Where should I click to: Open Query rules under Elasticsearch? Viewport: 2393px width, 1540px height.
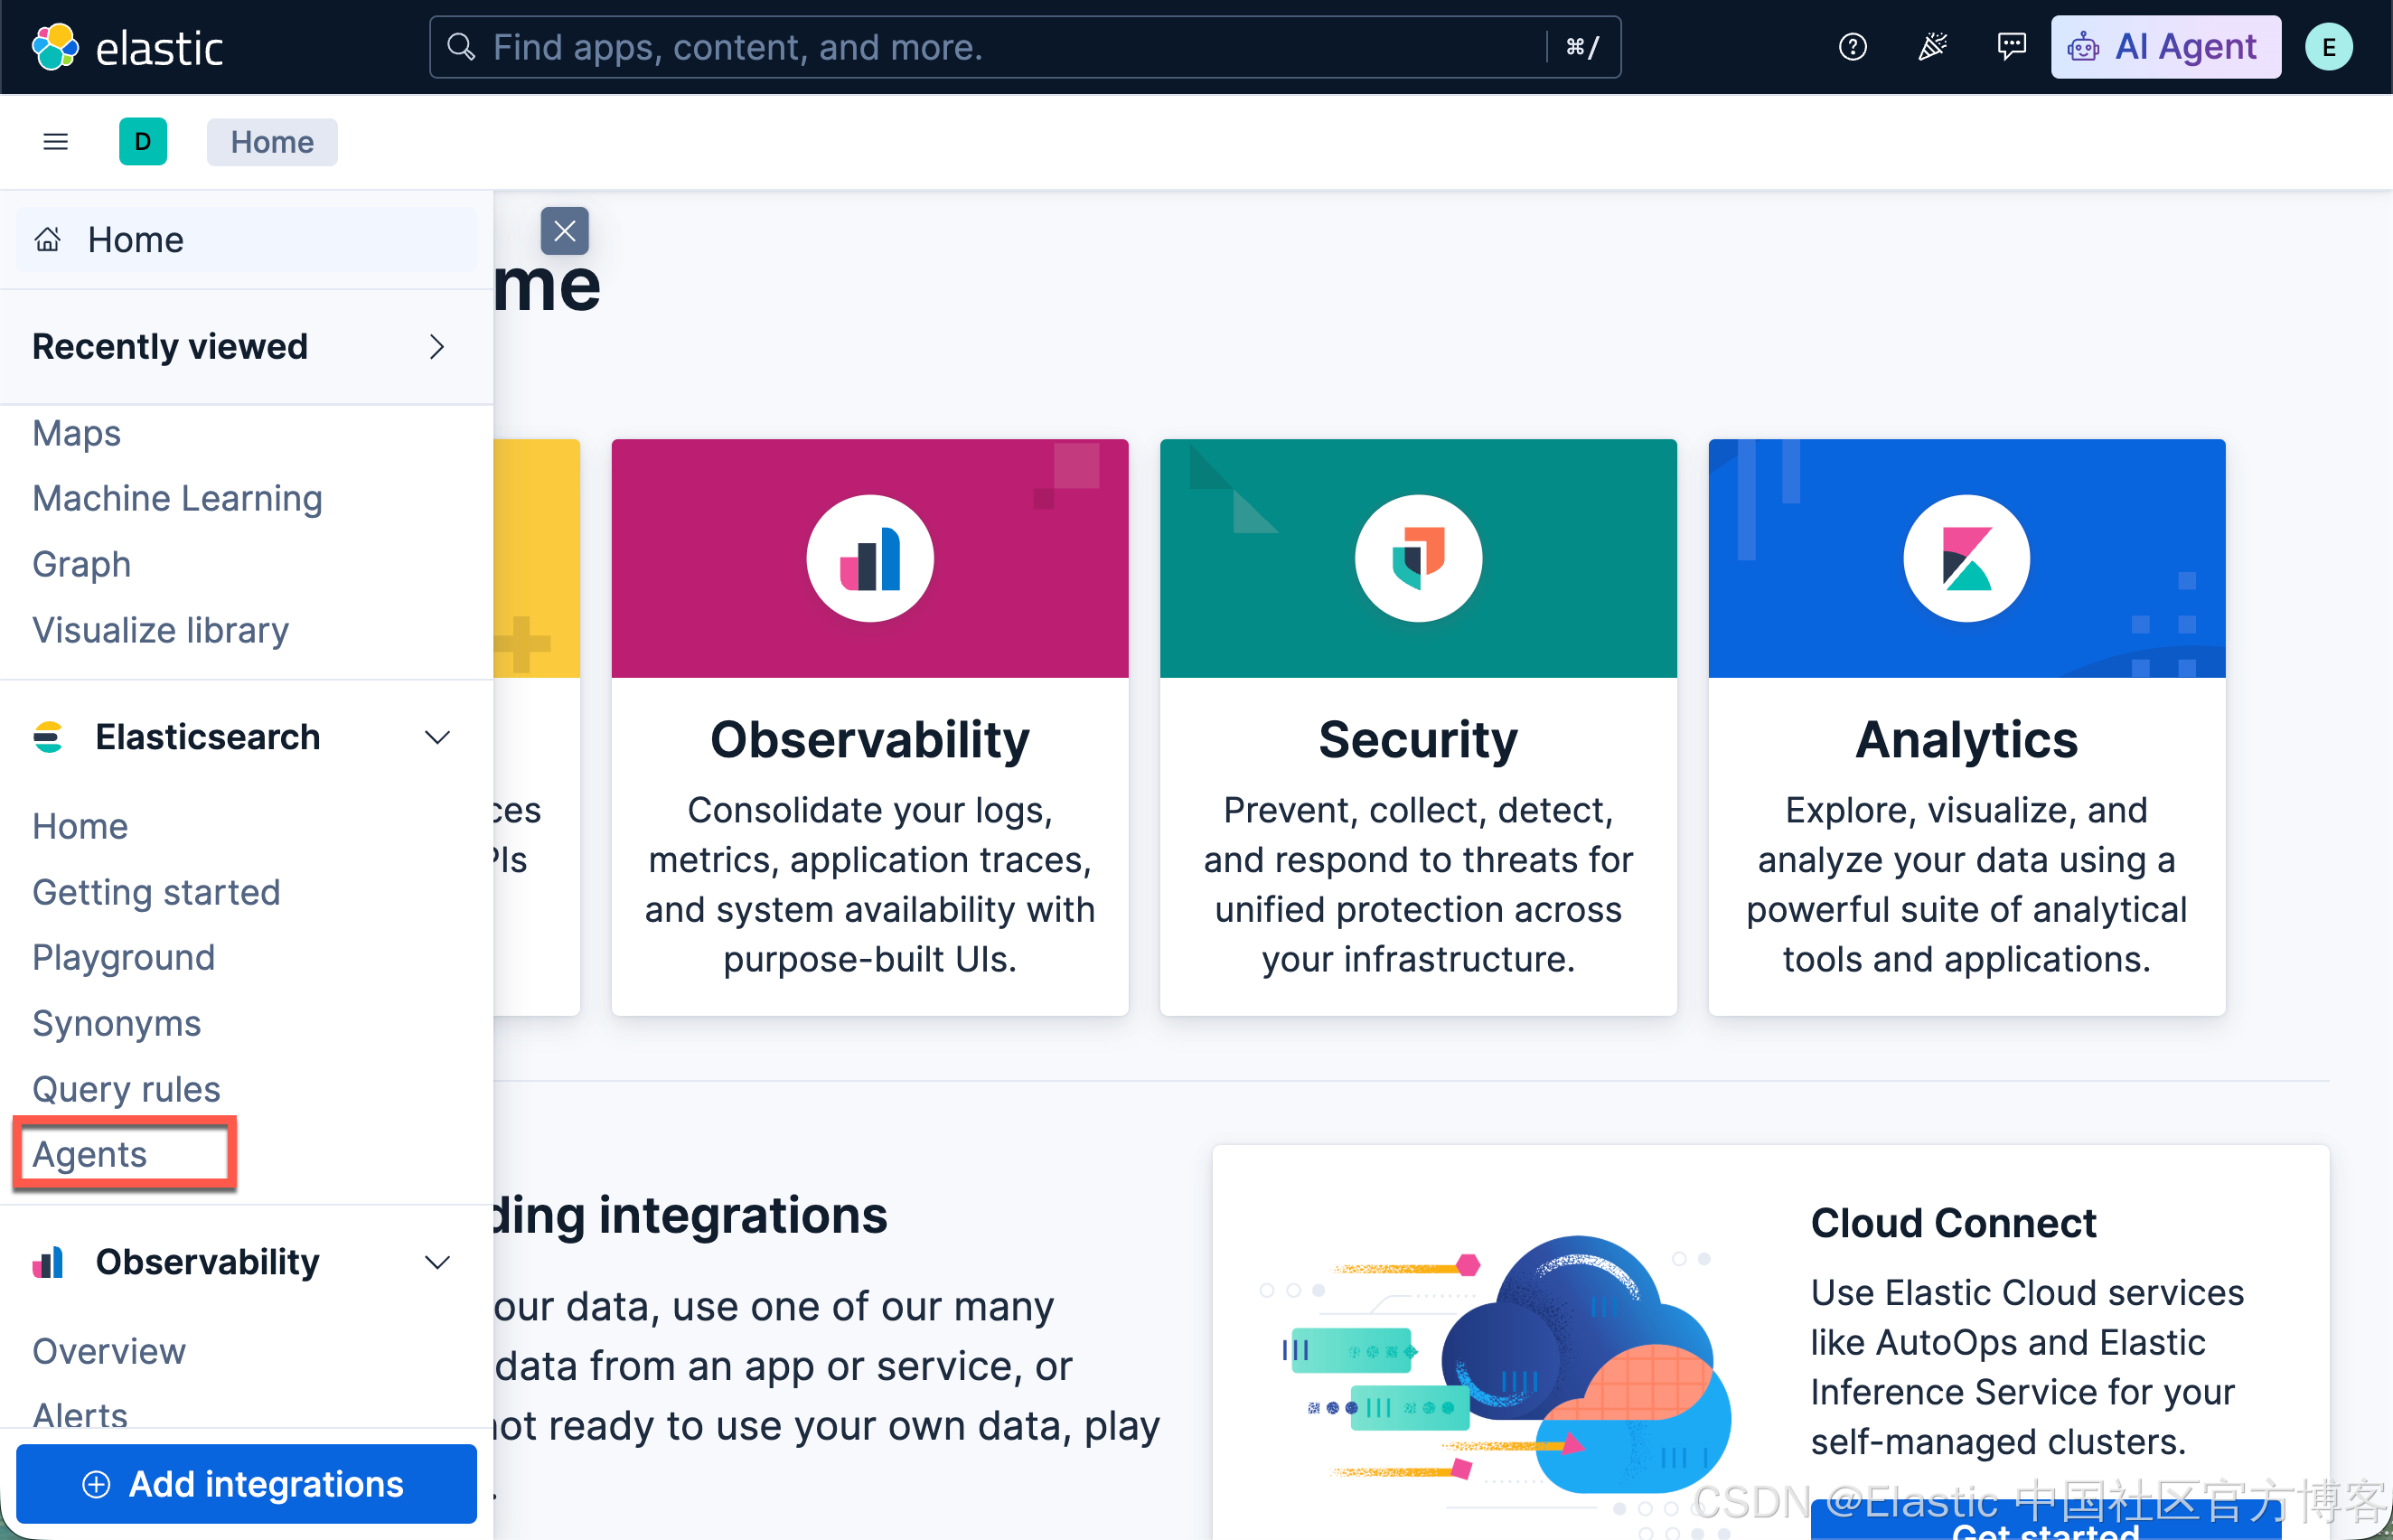point(126,1089)
